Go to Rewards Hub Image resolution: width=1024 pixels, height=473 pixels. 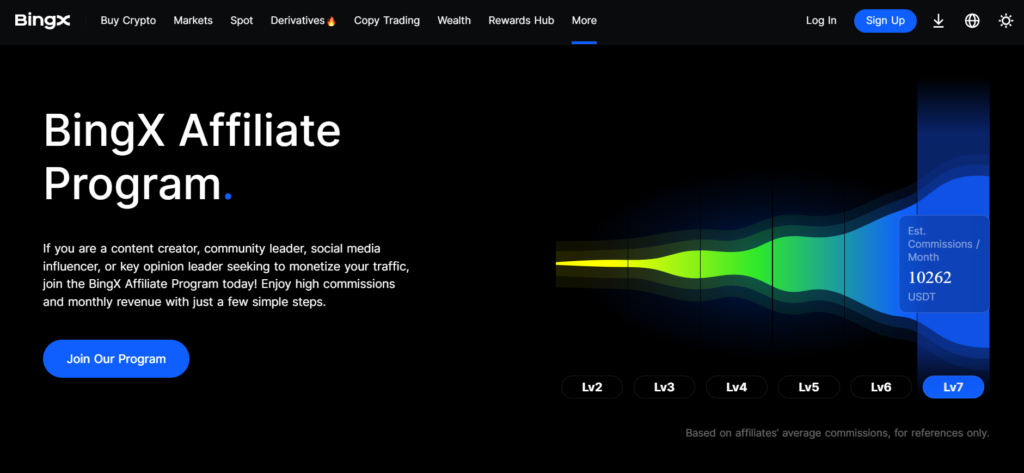[x=521, y=20]
